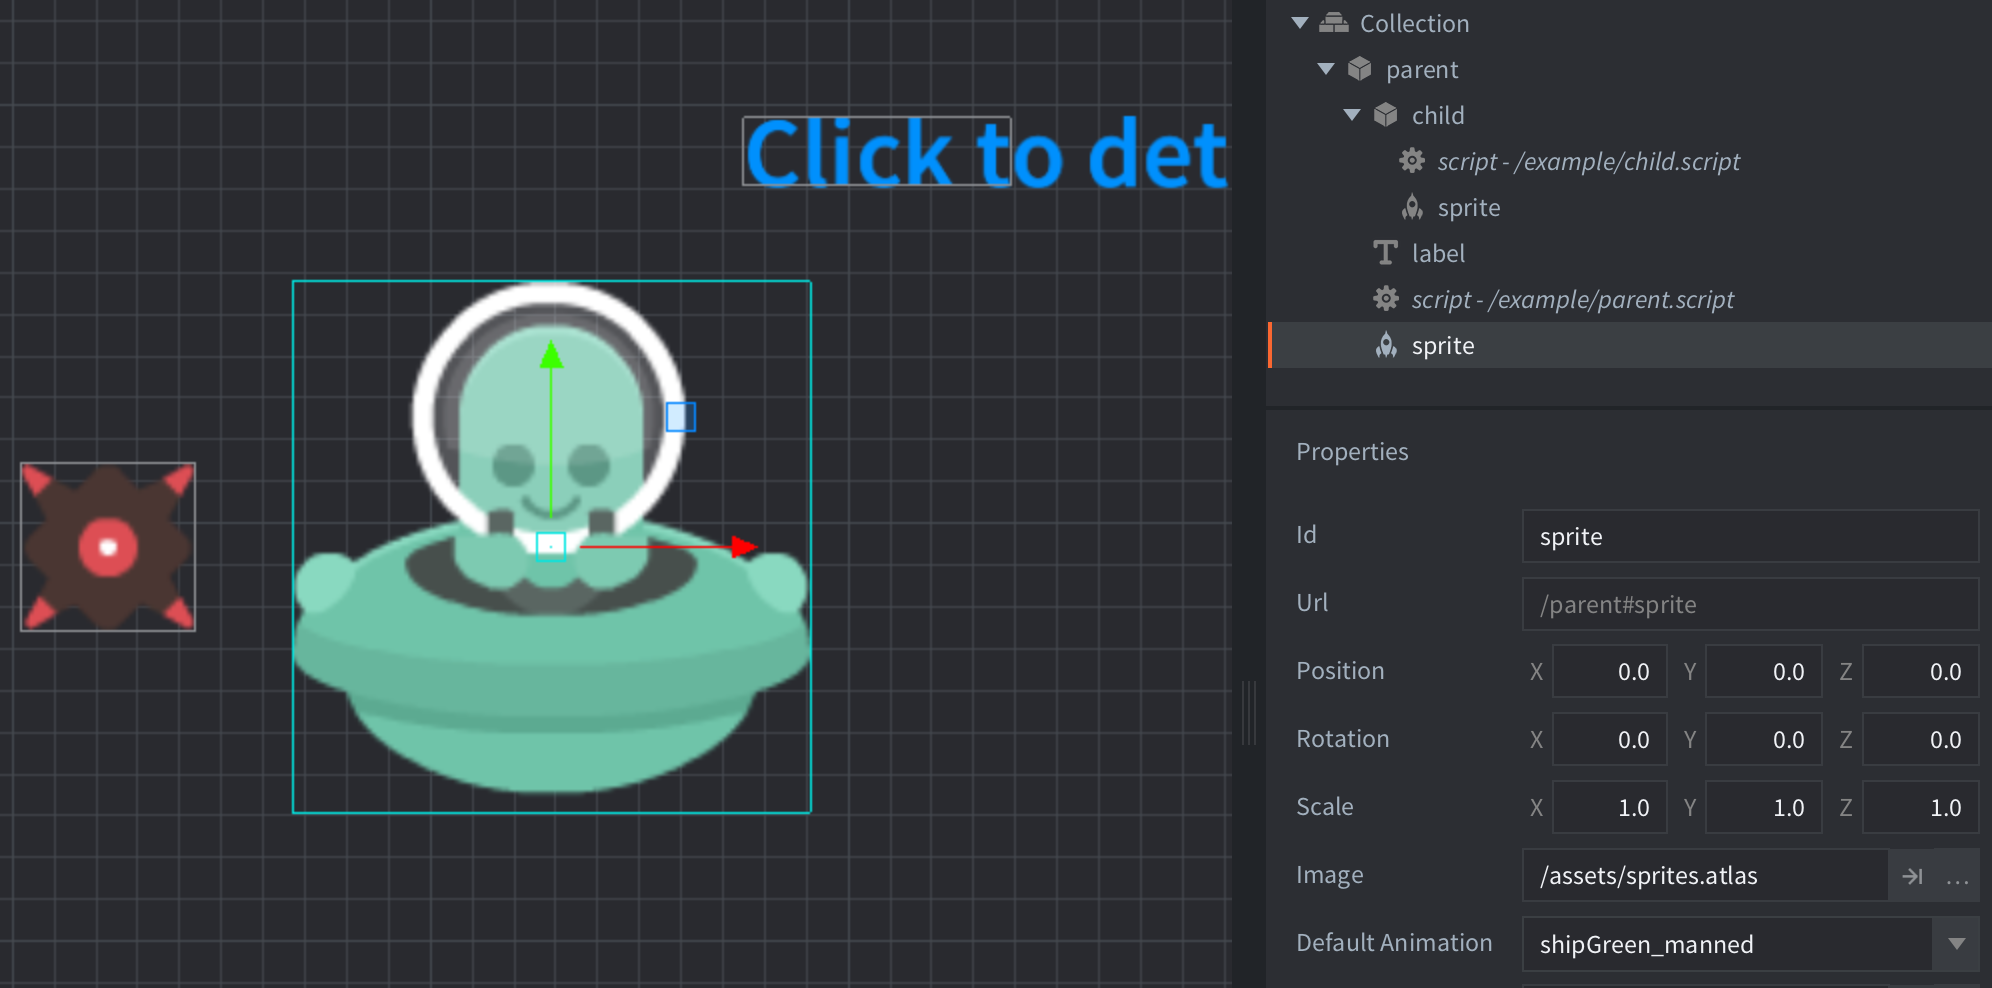Collapse the parent game object node
The image size is (1992, 988).
[1326, 69]
